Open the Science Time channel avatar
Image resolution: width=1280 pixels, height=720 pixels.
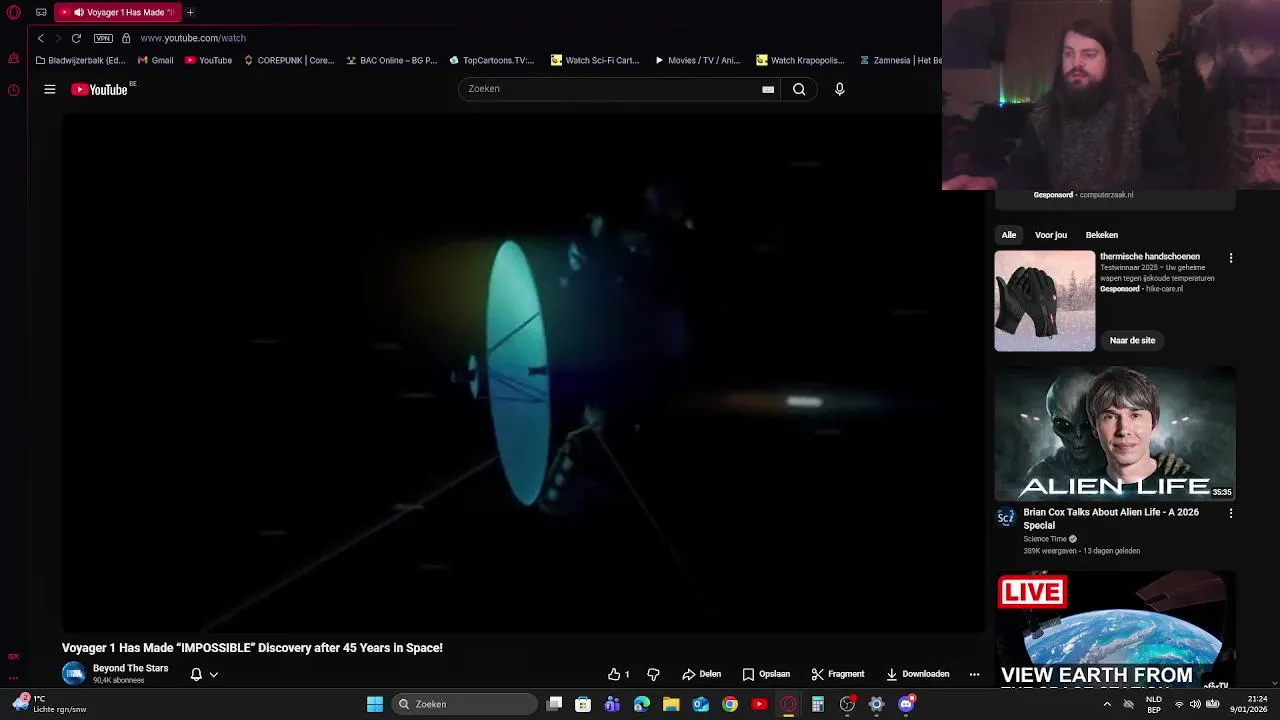[x=1006, y=517]
